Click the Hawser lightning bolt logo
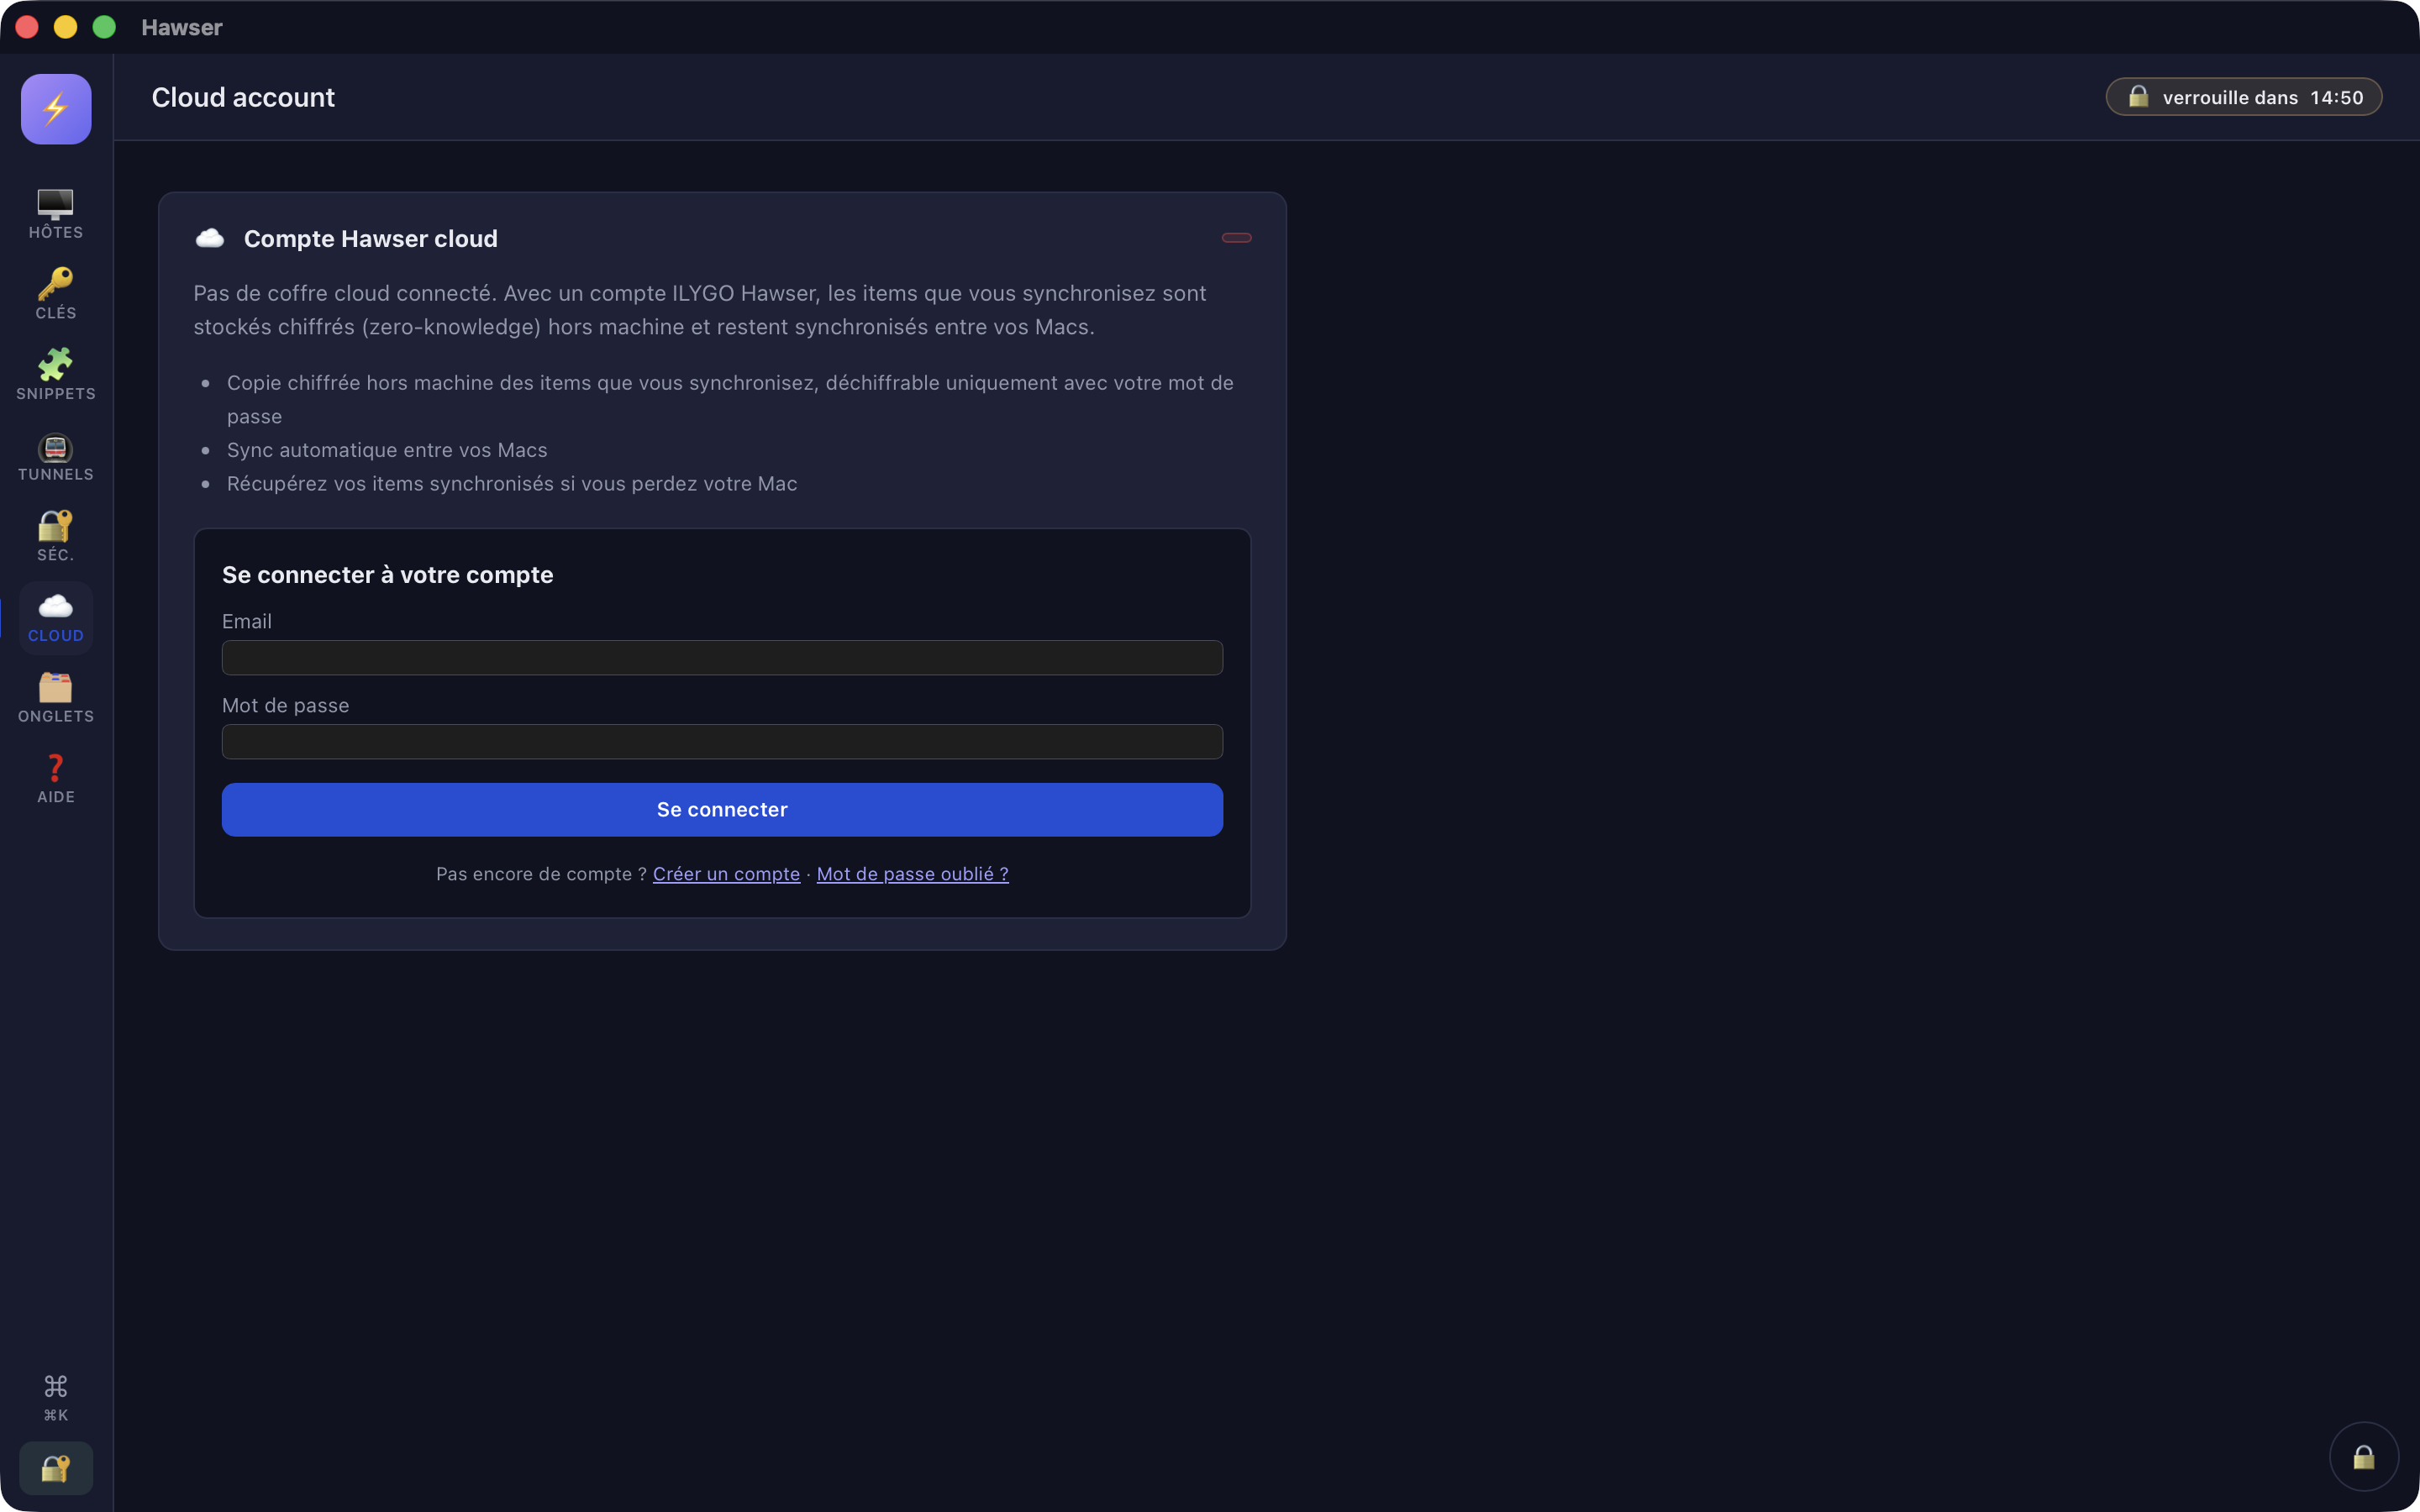This screenshot has height=1512, width=2420. click(56, 109)
